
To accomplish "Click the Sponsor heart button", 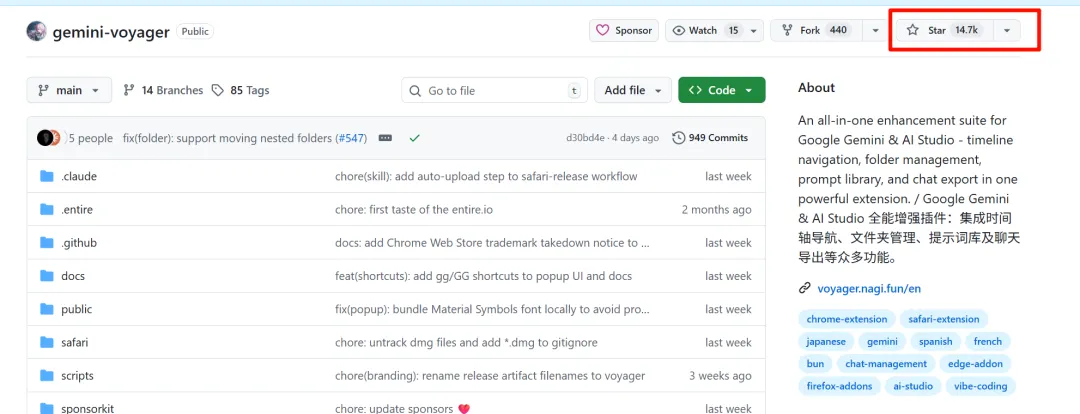I will tap(624, 30).
